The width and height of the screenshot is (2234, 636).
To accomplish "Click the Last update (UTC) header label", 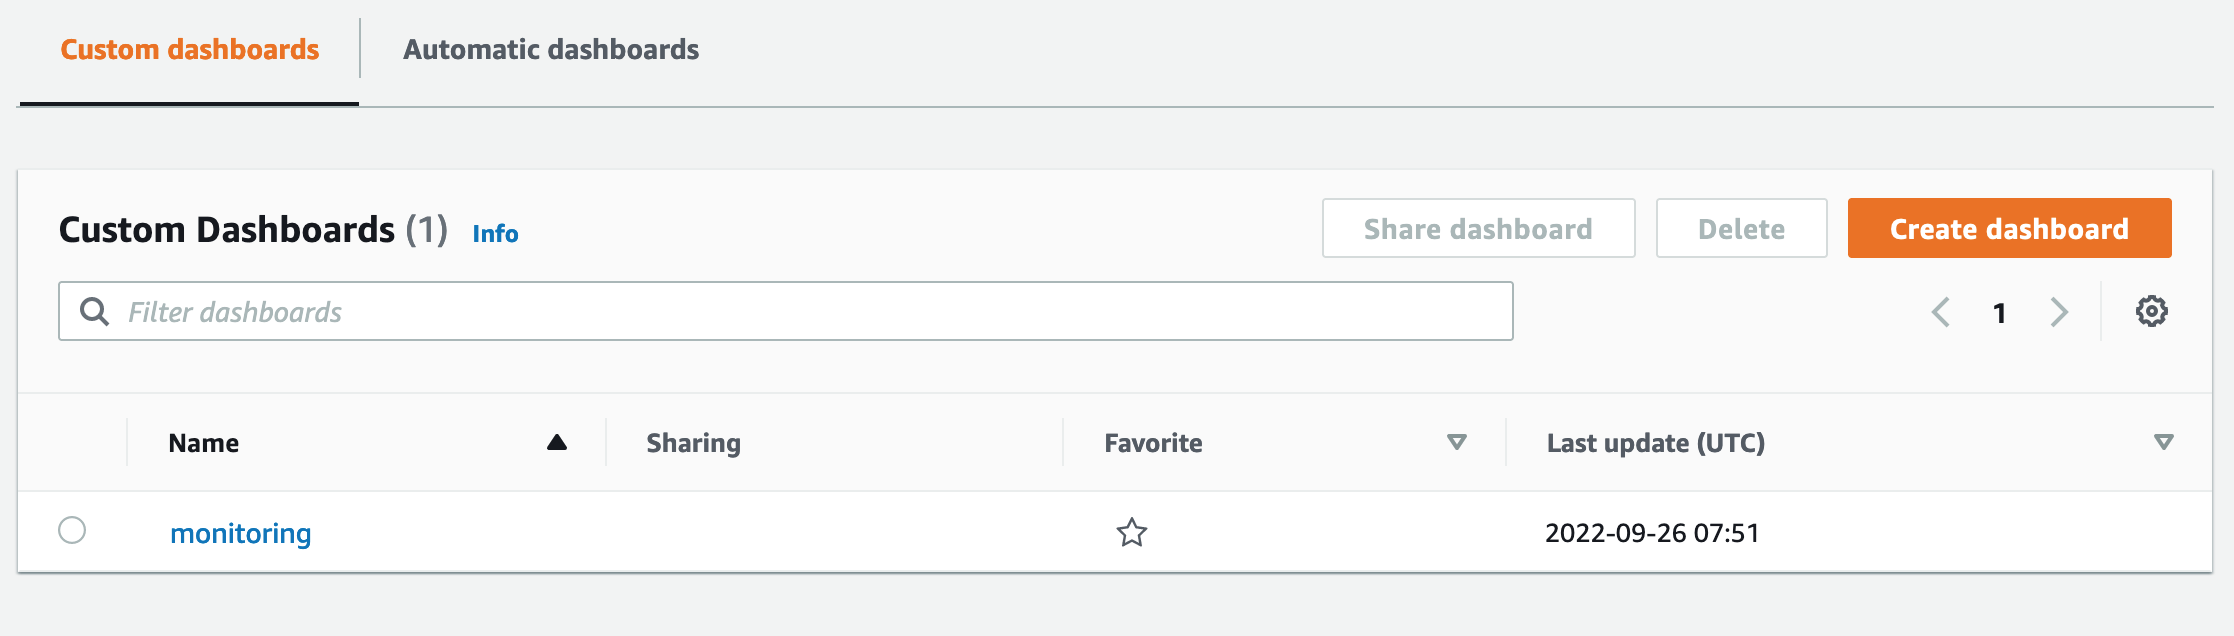I will [x=1655, y=443].
